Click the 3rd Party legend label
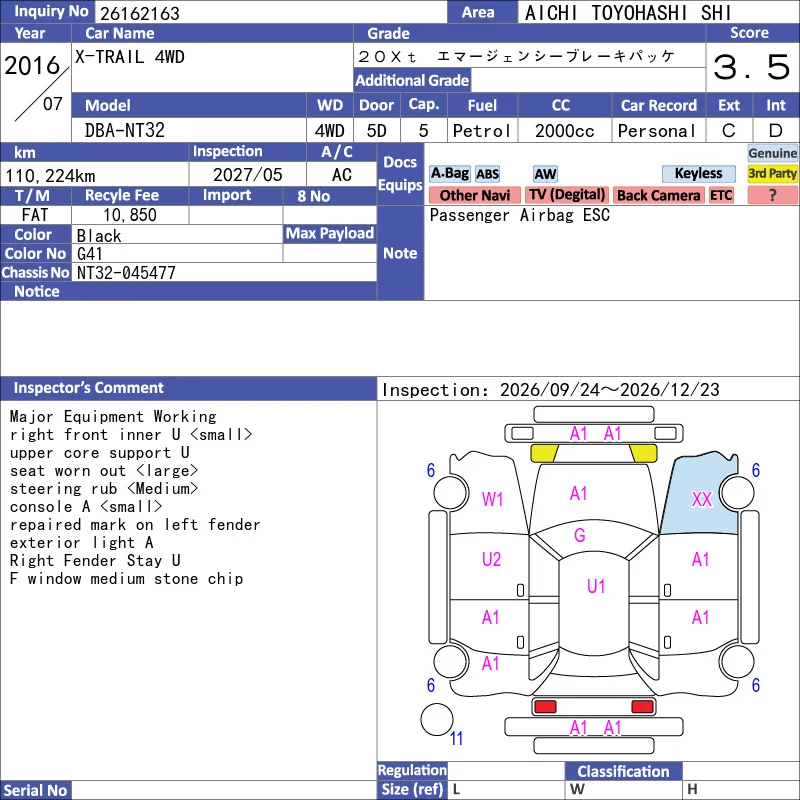Viewport: 800px width, 800px height. 772,173
